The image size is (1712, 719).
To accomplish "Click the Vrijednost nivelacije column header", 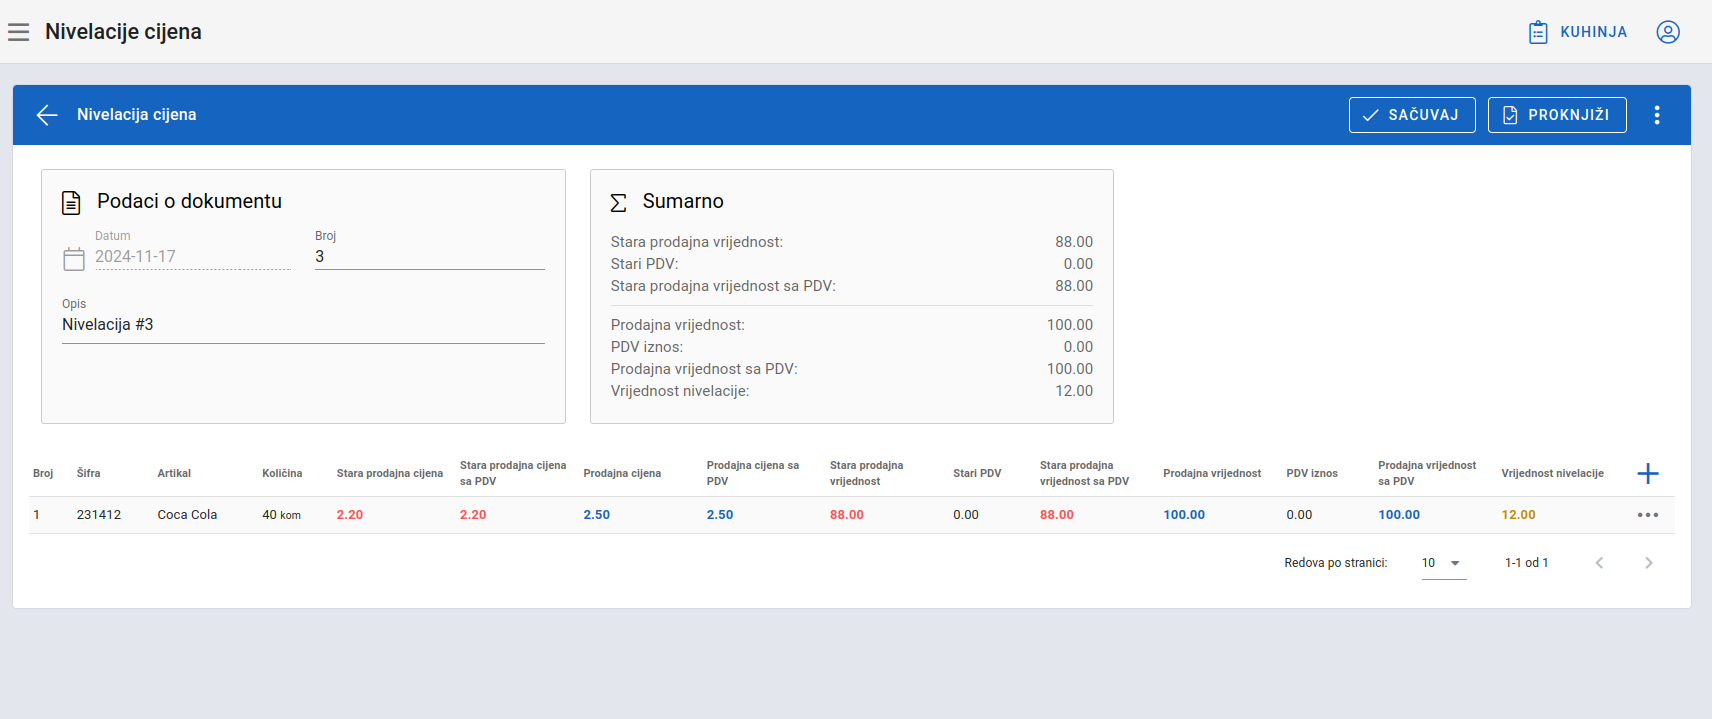I will [1552, 473].
